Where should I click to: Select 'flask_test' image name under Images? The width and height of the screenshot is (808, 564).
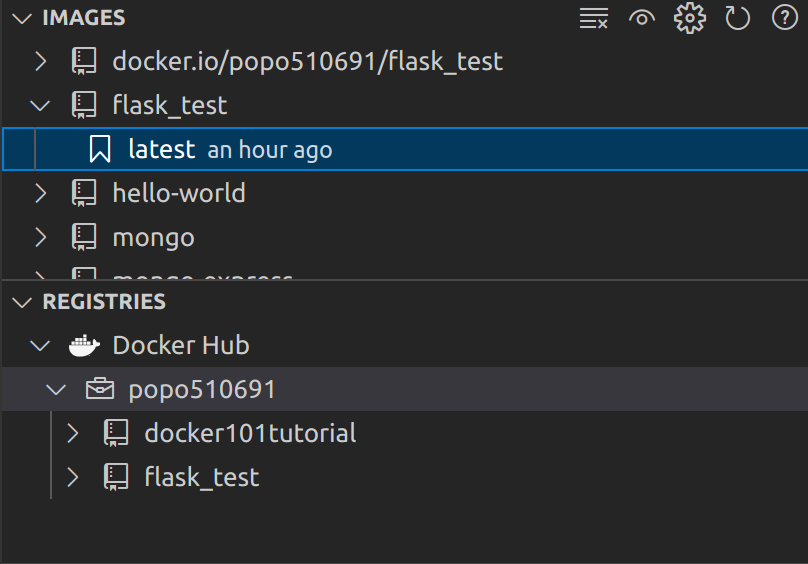(x=170, y=106)
